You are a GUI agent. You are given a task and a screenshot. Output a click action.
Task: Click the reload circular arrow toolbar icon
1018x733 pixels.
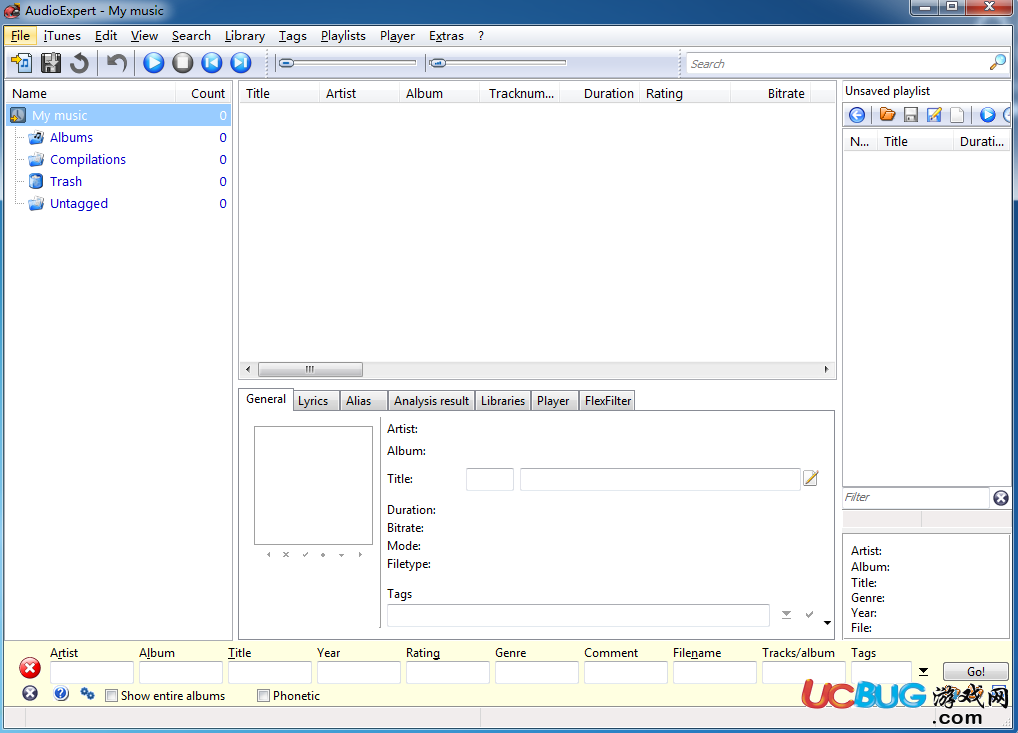(x=79, y=63)
